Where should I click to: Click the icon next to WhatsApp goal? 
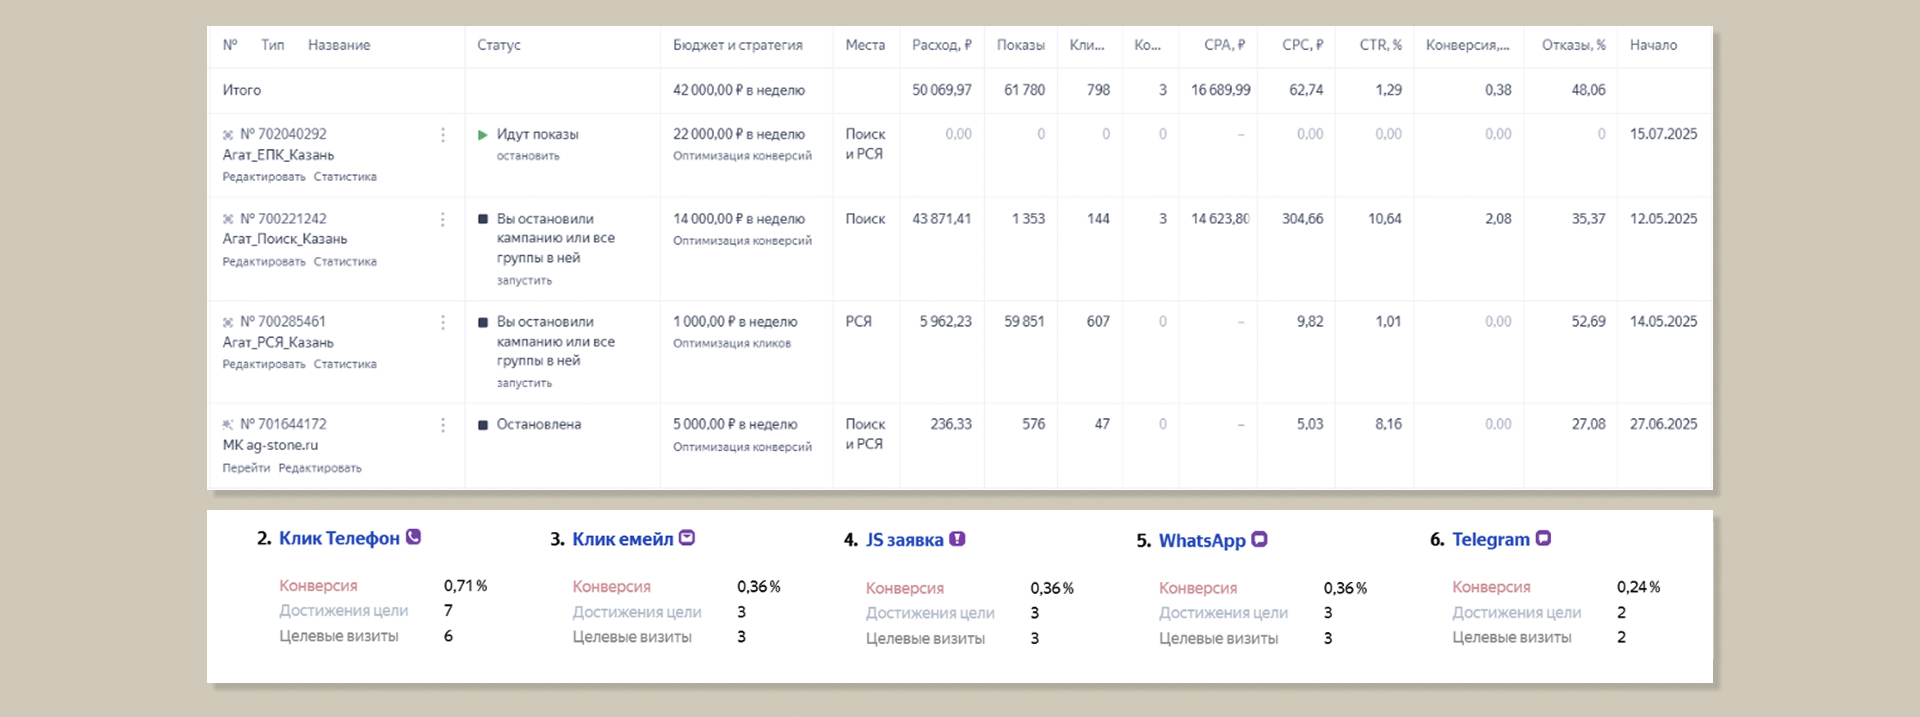pos(1259,539)
